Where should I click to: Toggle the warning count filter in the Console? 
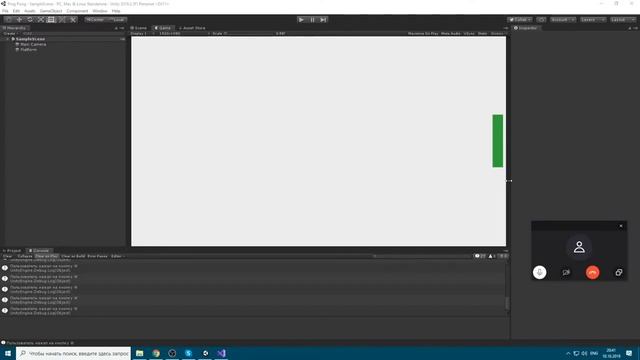pos(492,256)
